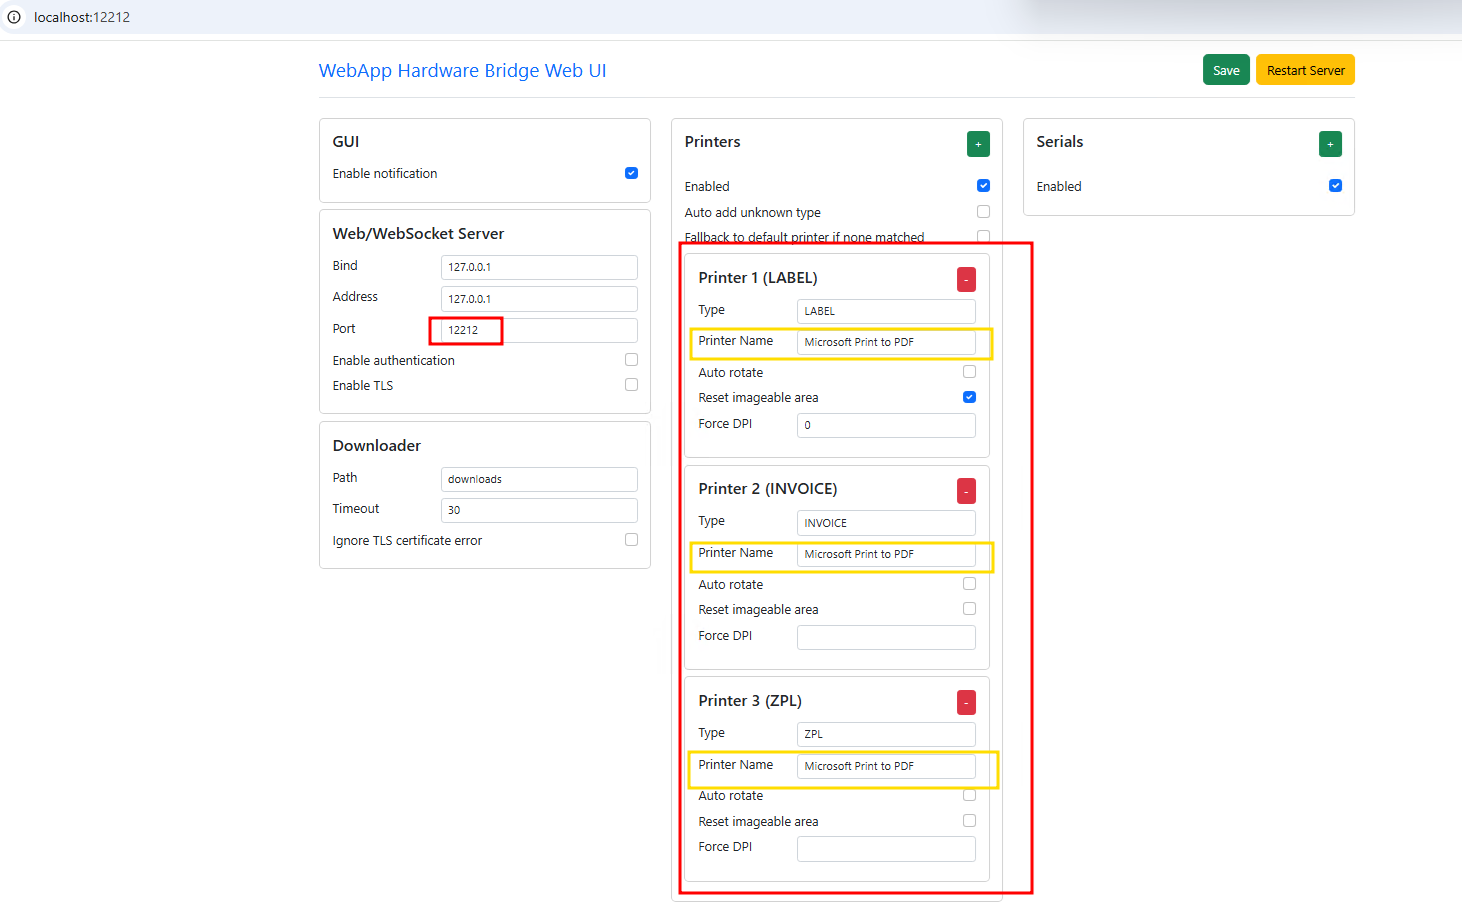Remove Printer 2 (INVOICE) using its minus icon
The image size is (1462, 911).
click(x=965, y=490)
